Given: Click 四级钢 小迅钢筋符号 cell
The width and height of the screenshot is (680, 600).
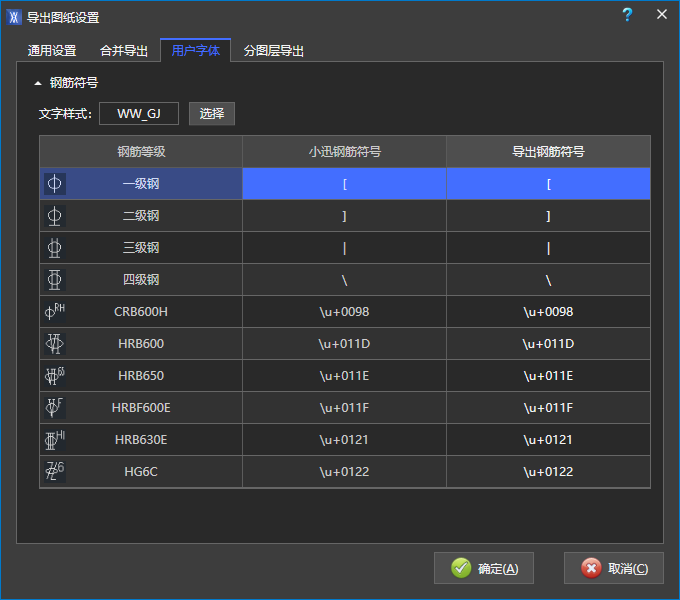Looking at the screenshot, I should (344, 280).
